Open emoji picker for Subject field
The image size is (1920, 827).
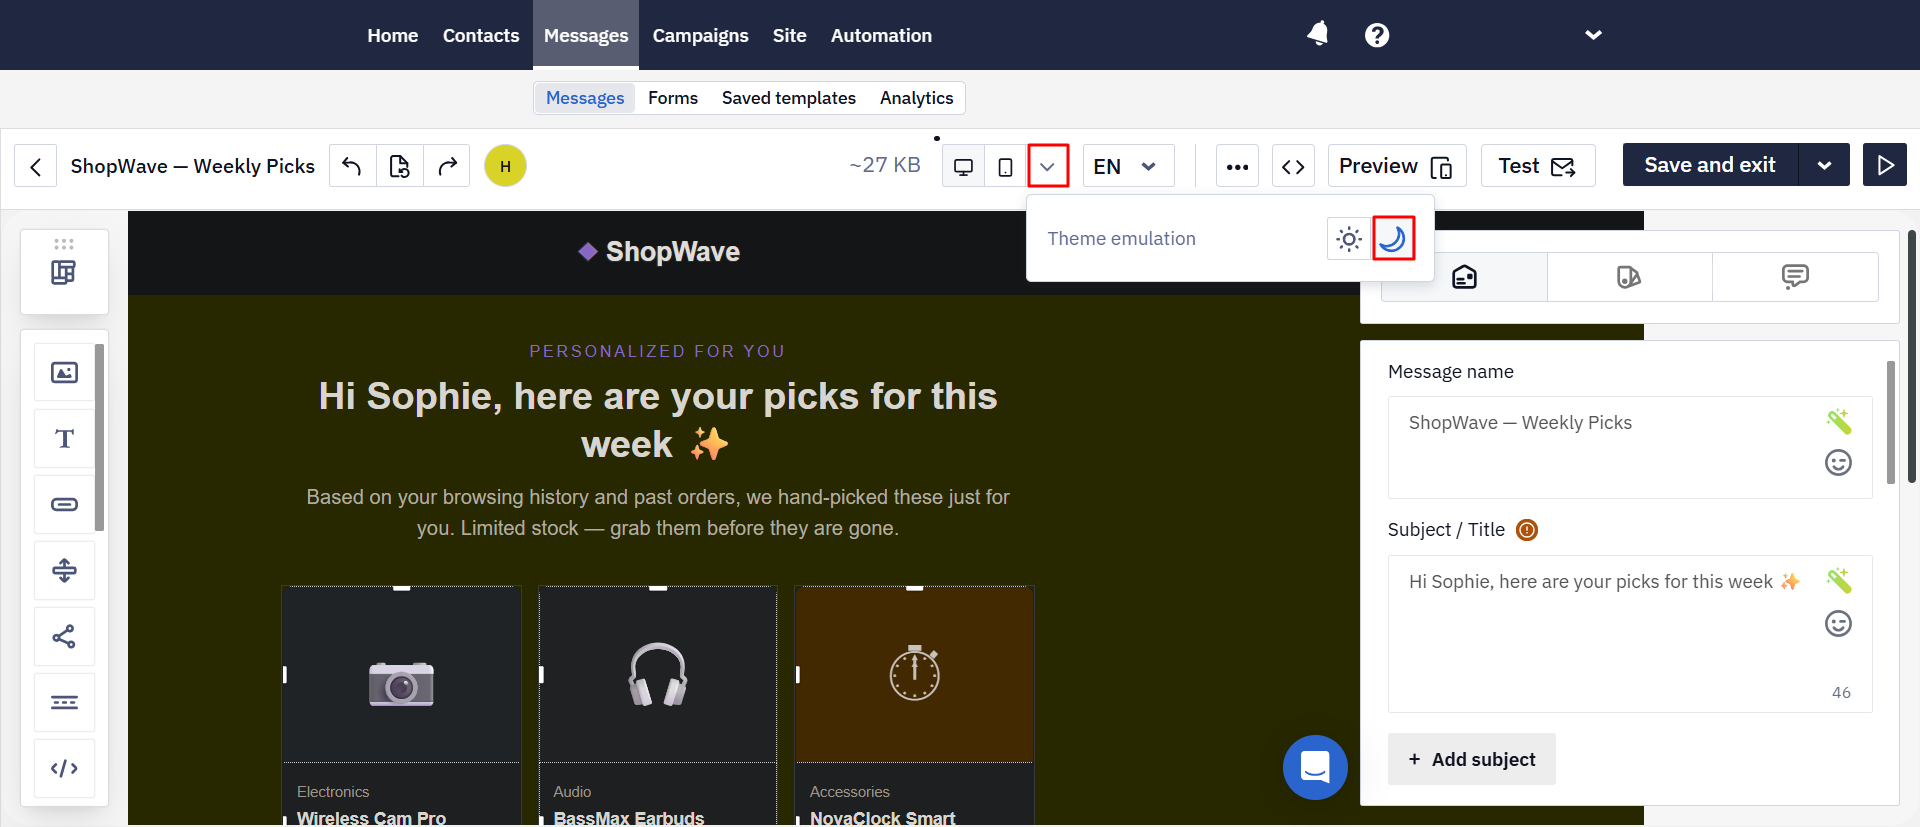1838,624
